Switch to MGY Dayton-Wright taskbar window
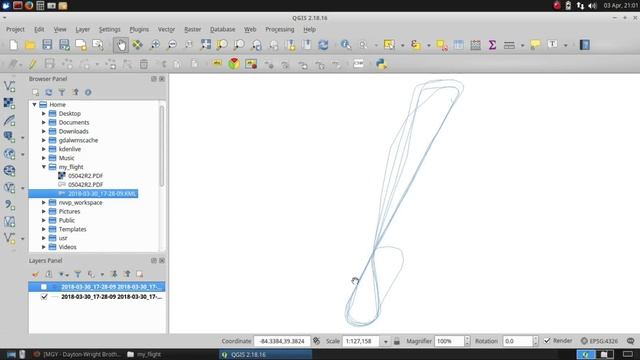The image size is (640, 360). coord(78,354)
